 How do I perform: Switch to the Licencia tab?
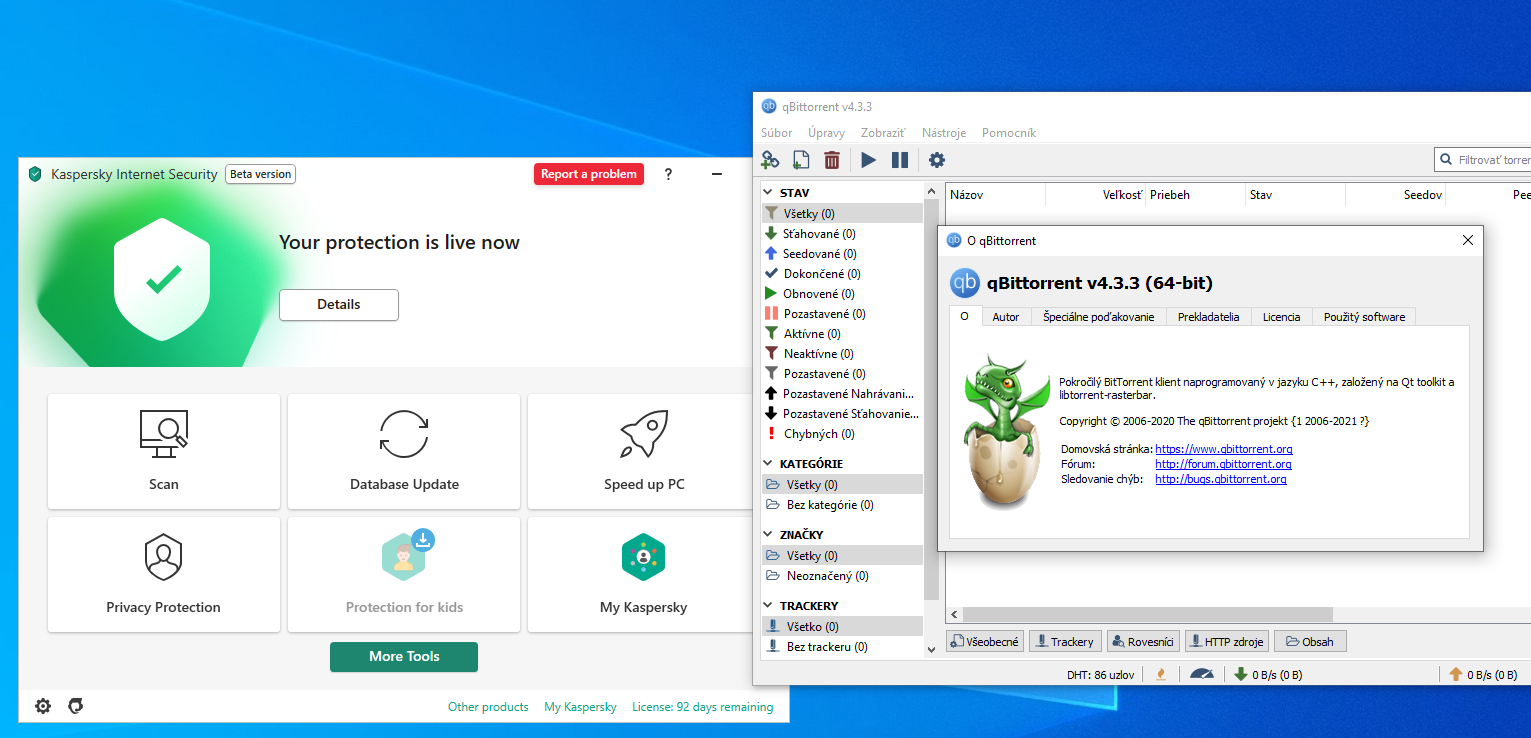coord(1281,317)
